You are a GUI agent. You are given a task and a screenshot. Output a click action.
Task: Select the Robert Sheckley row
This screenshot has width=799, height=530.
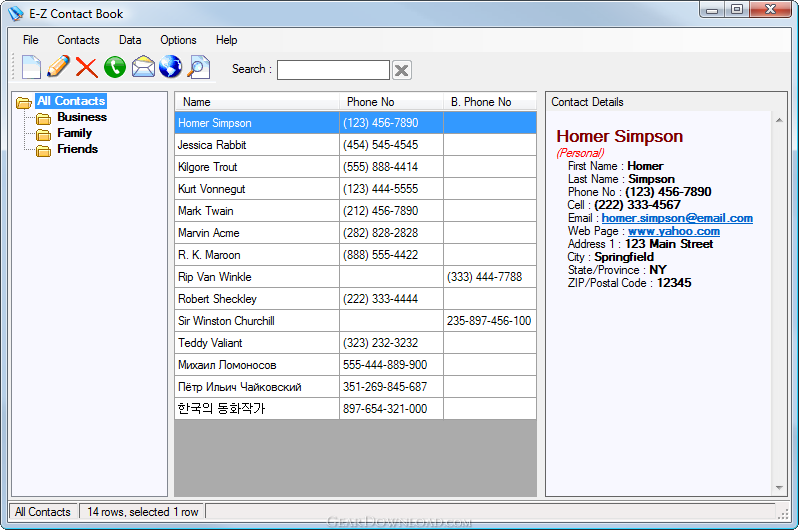pos(355,299)
